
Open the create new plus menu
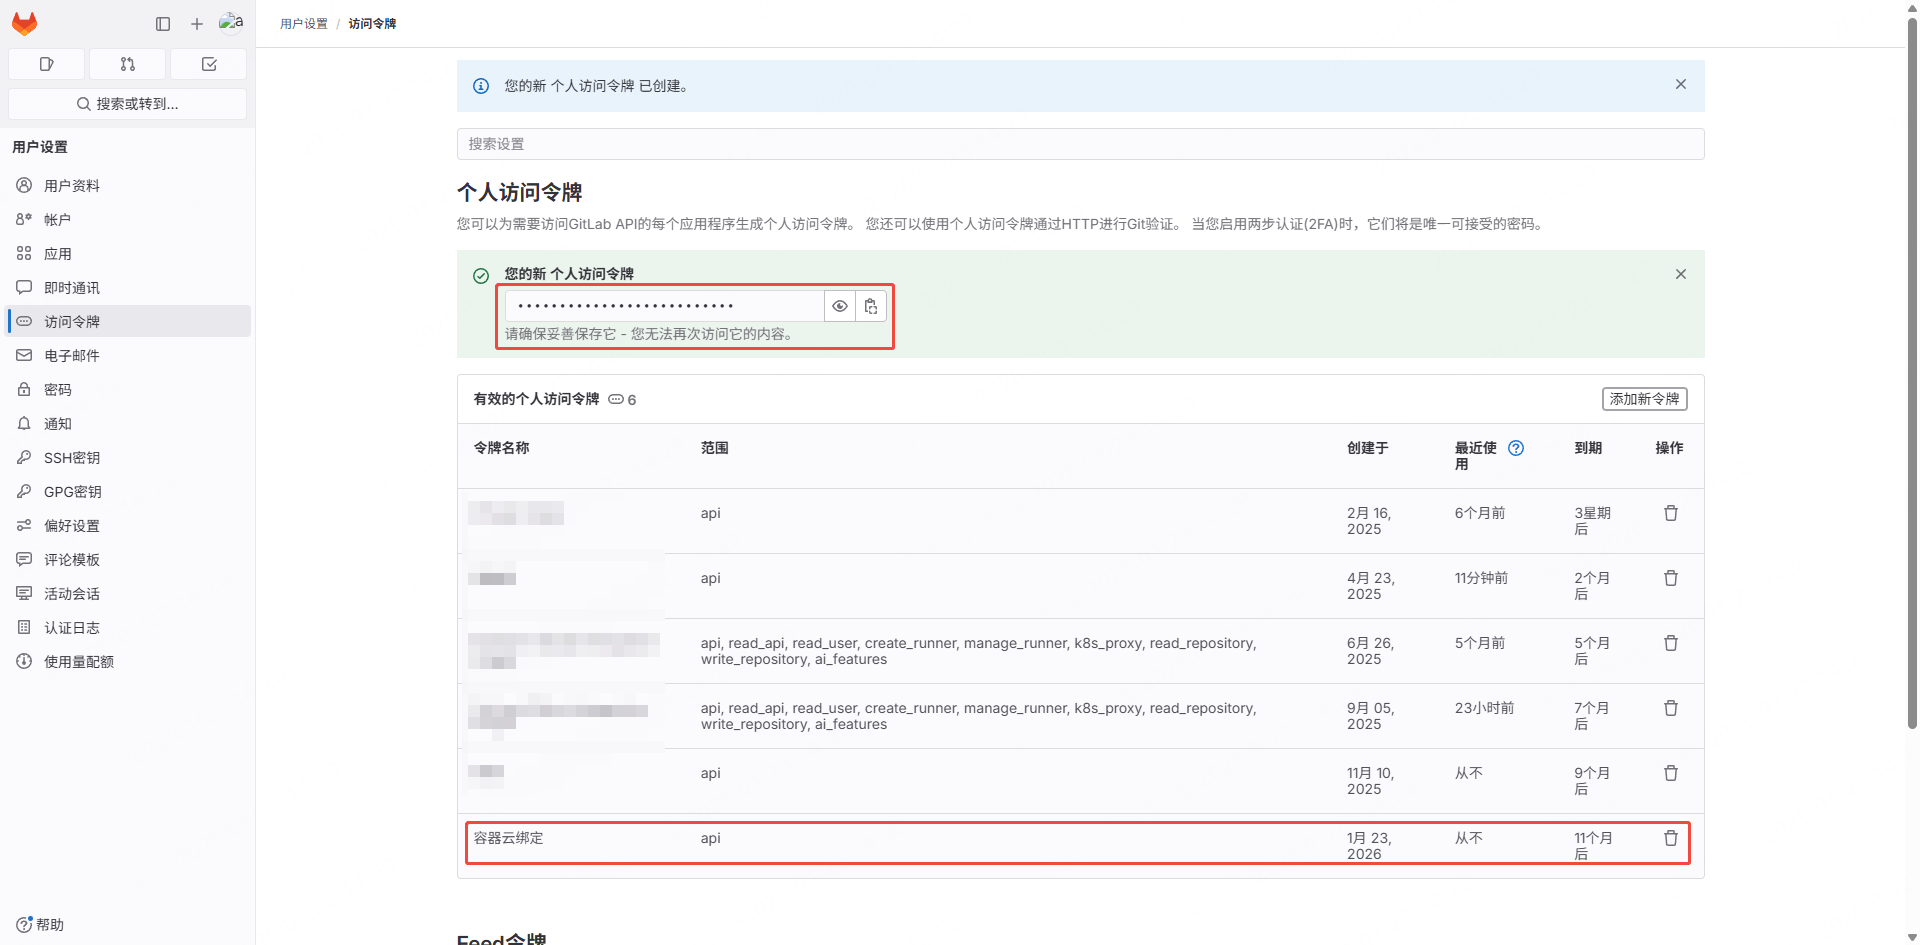pos(197,23)
